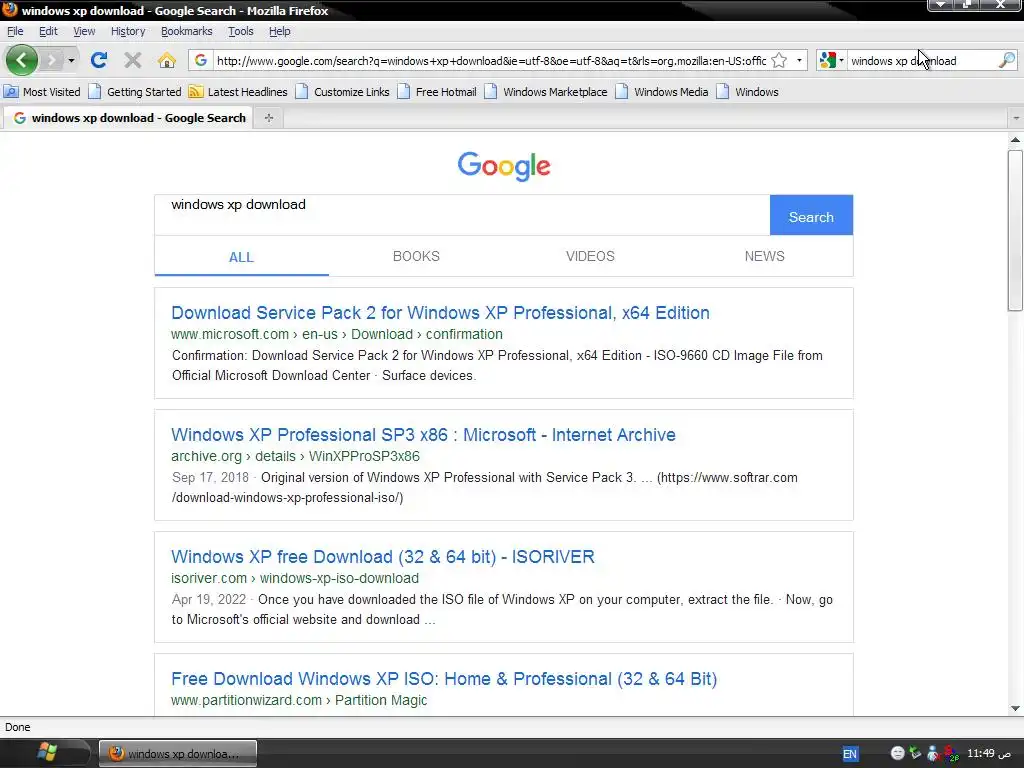
Task: Click the Firefox icon in the title bar
Action: click(10, 10)
